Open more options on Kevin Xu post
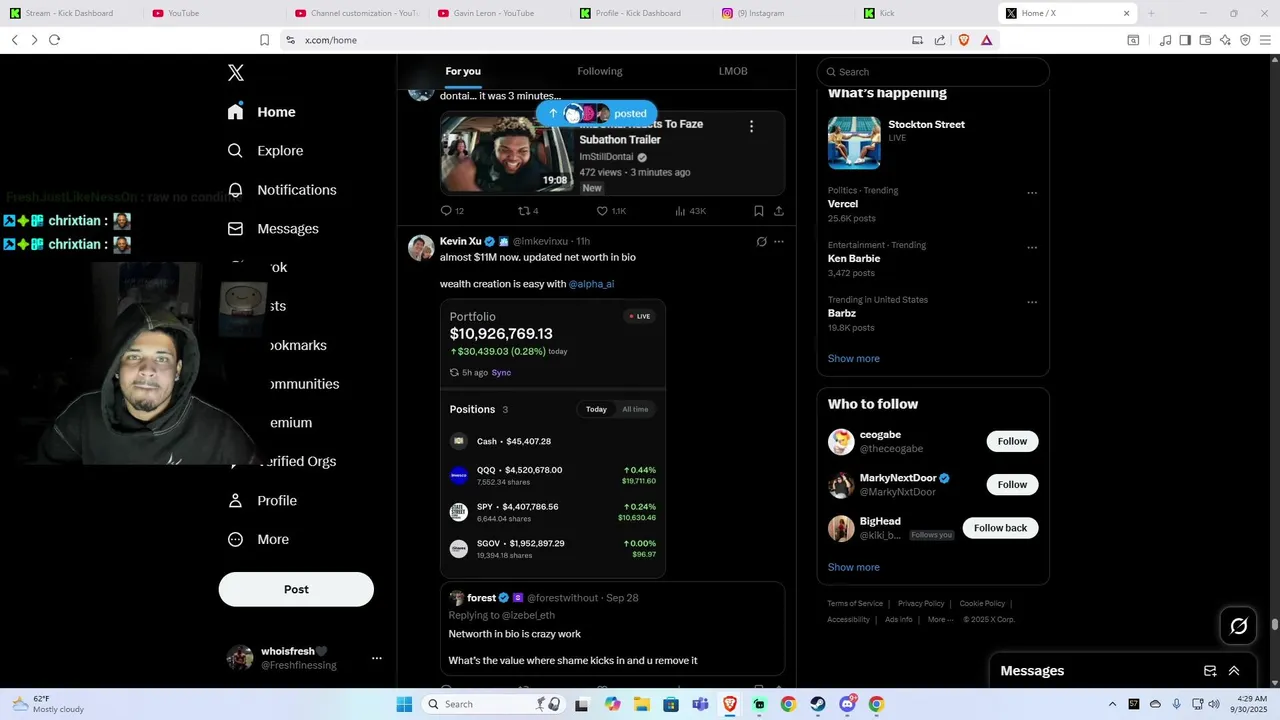This screenshot has height=720, width=1280. click(x=779, y=242)
